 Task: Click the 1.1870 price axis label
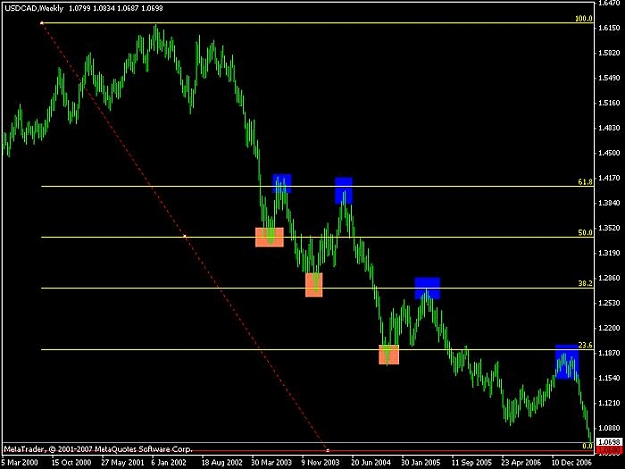click(609, 353)
